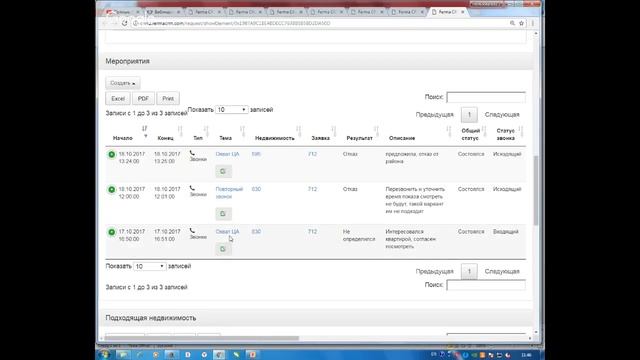Open the Windows Start menu
640x360 pixels.
point(105,355)
